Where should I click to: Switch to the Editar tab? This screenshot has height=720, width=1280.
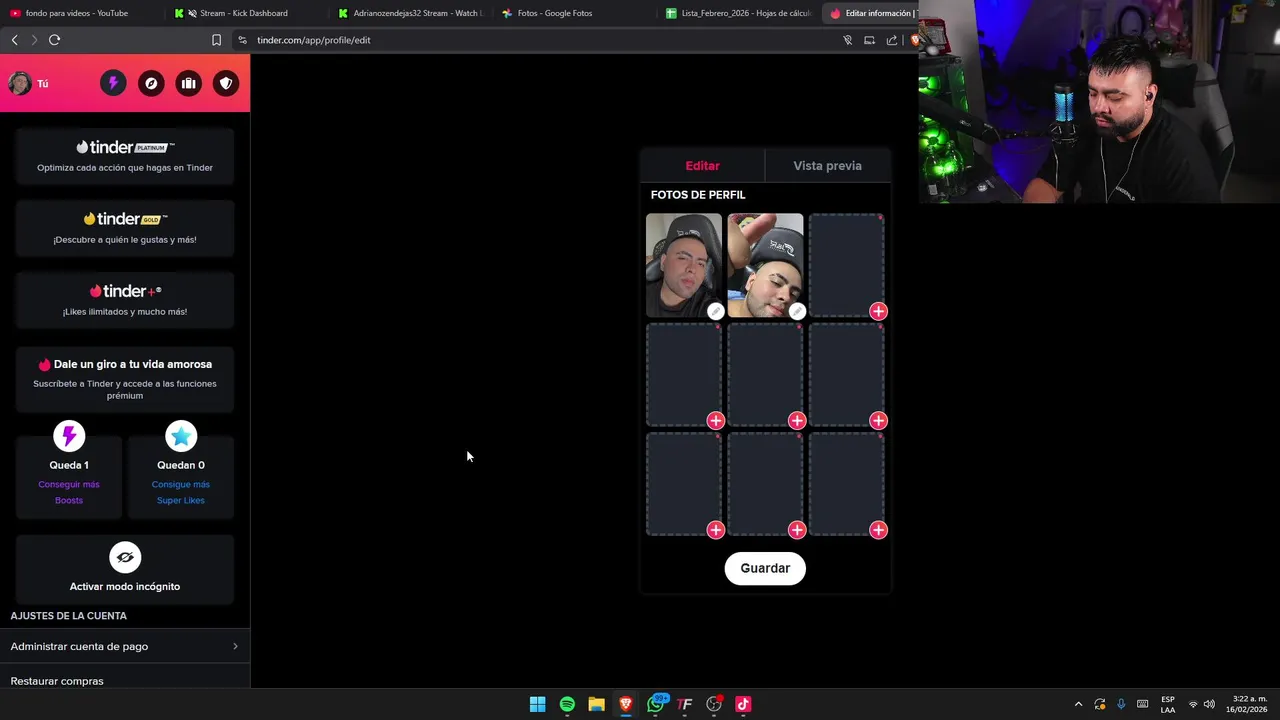click(x=702, y=166)
